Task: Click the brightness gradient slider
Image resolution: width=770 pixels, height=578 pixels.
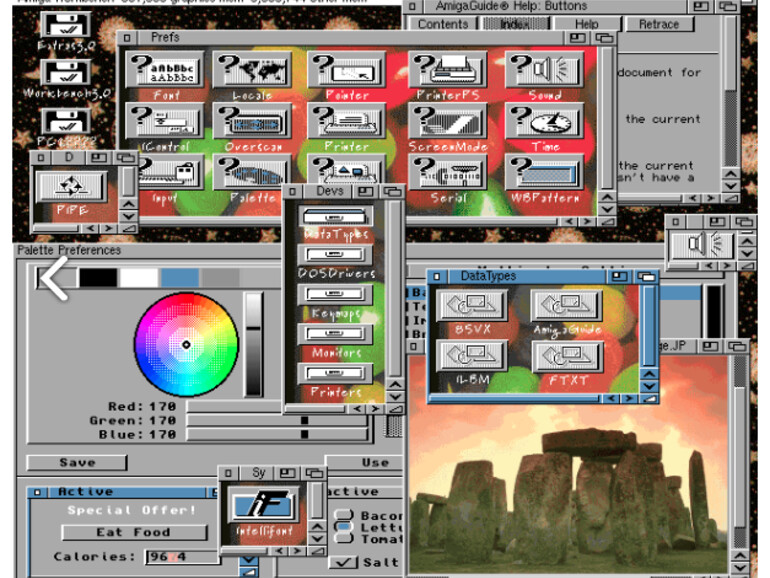Action: [x=253, y=344]
